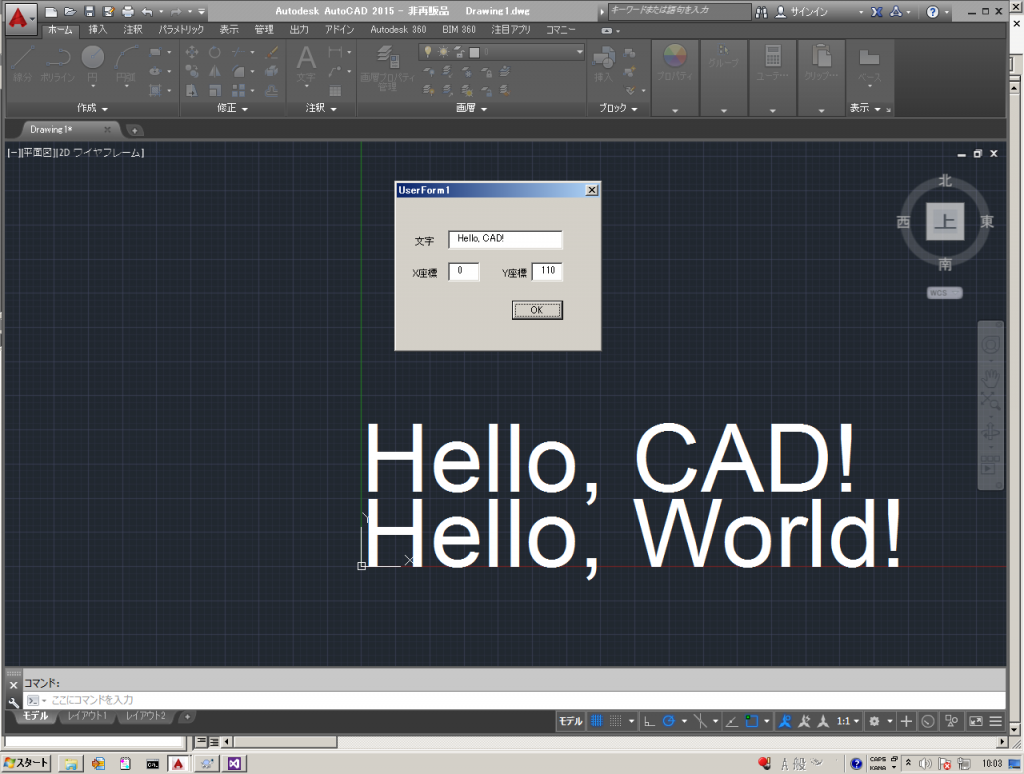The width and height of the screenshot is (1024, 774).
Task: Open the 出力 ribbon tab
Action: (x=299, y=29)
